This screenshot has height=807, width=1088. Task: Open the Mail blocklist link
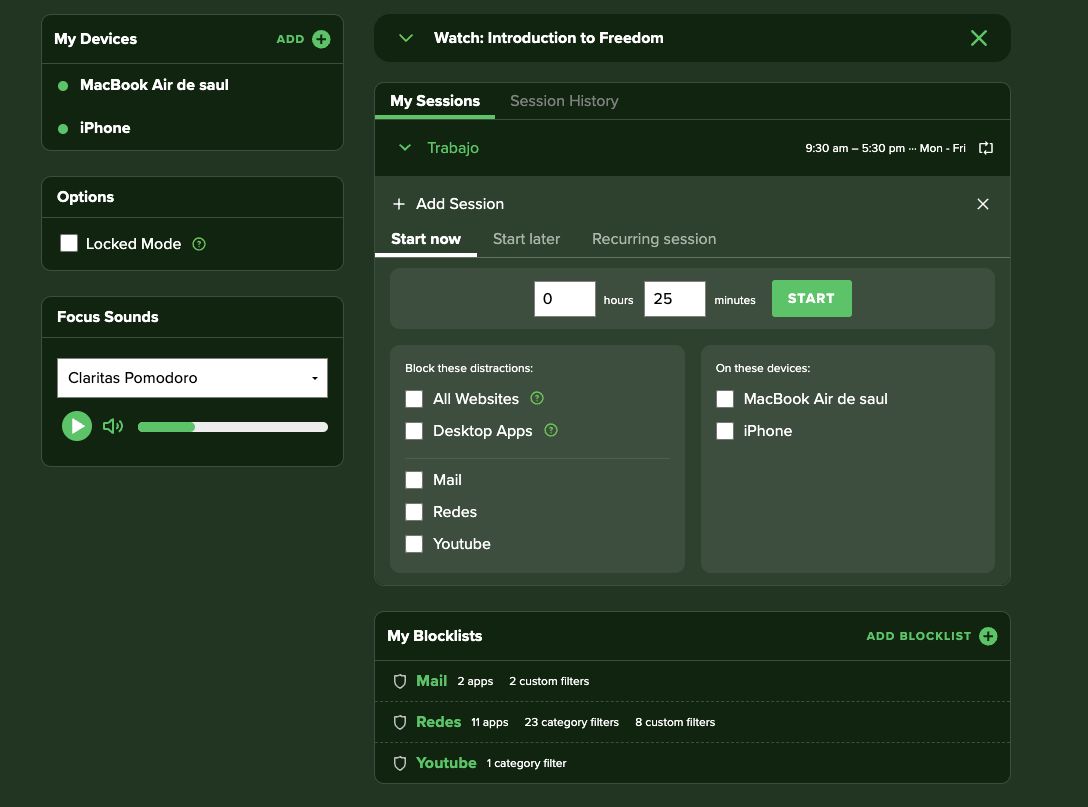click(432, 681)
